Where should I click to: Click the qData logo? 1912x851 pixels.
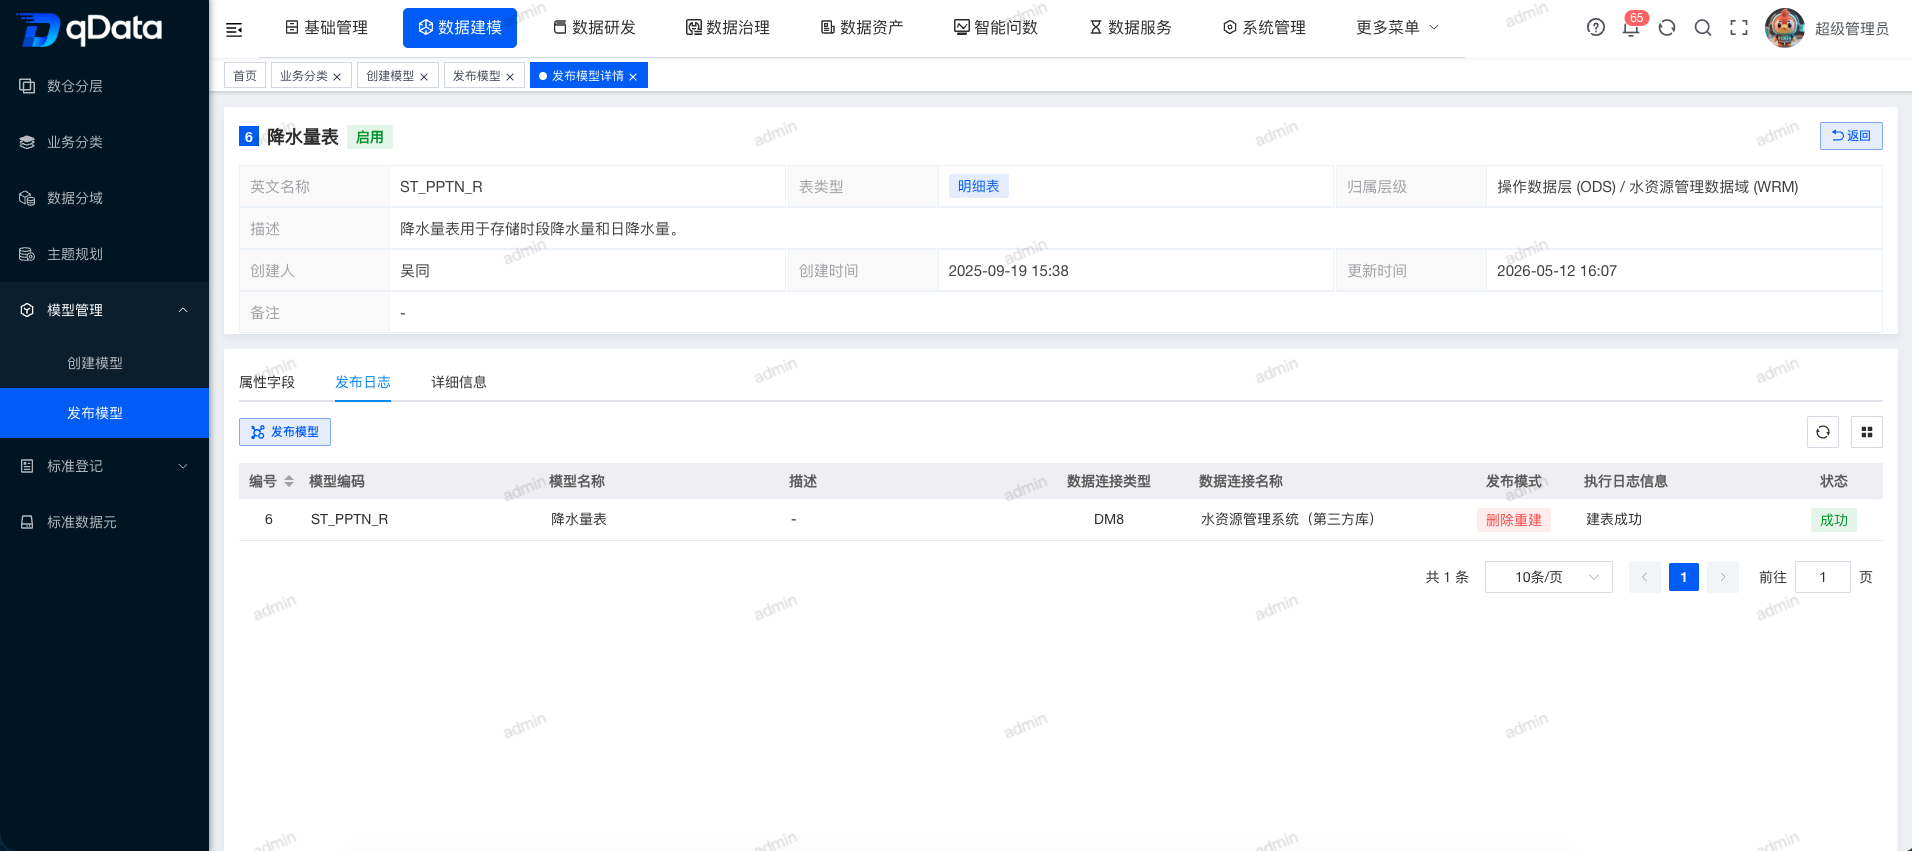pos(90,29)
